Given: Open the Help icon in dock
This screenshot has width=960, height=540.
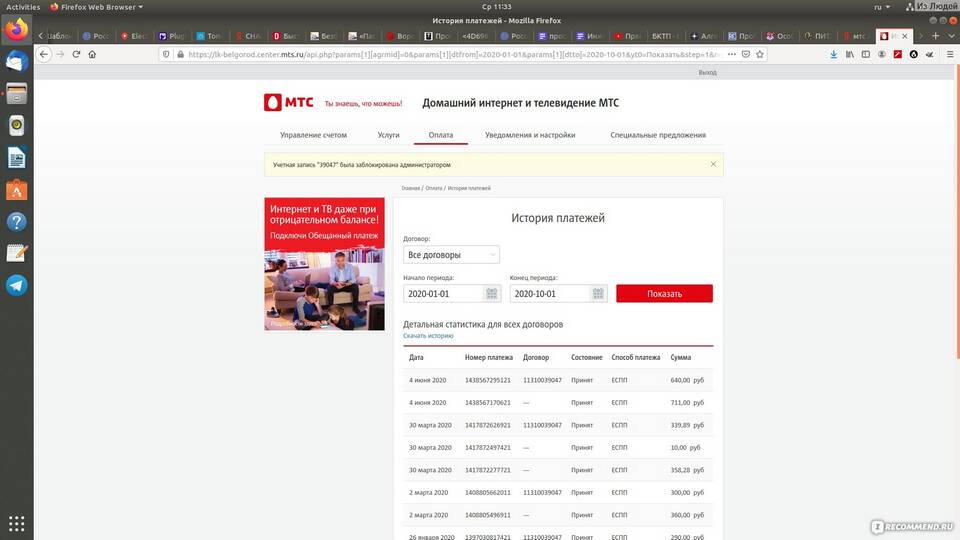Looking at the screenshot, I should (17, 222).
